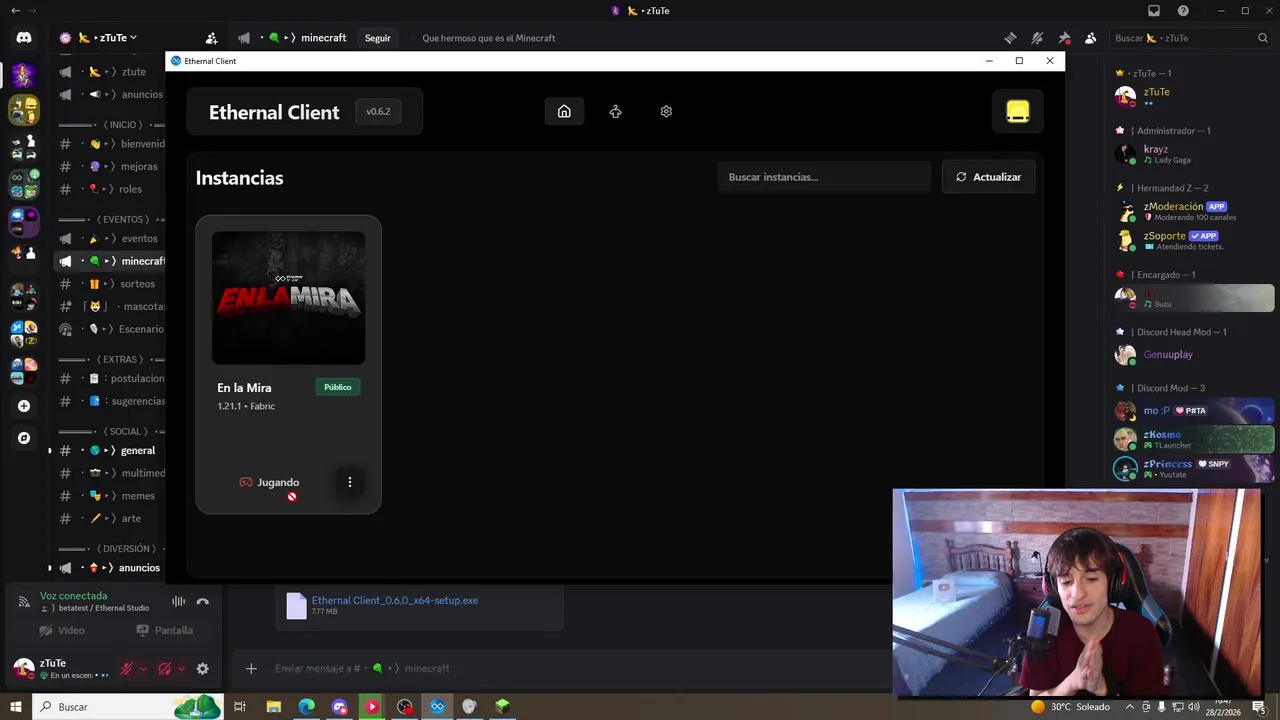Collapse the SOCIAL category
This screenshot has width=1280, height=720.
(x=112, y=431)
